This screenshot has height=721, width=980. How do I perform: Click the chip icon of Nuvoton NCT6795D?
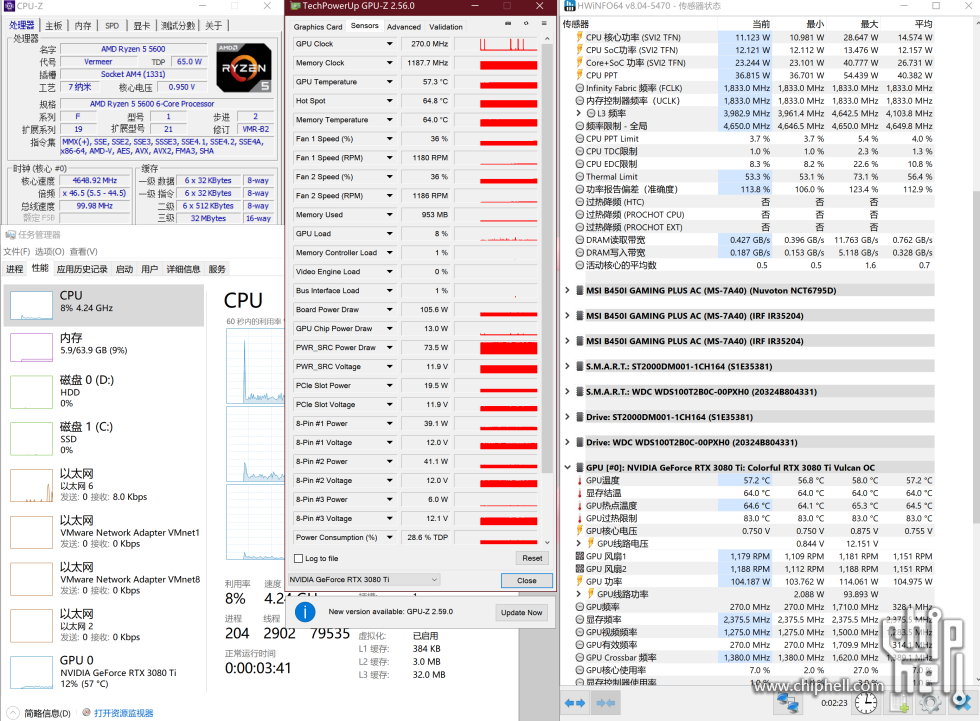579,291
